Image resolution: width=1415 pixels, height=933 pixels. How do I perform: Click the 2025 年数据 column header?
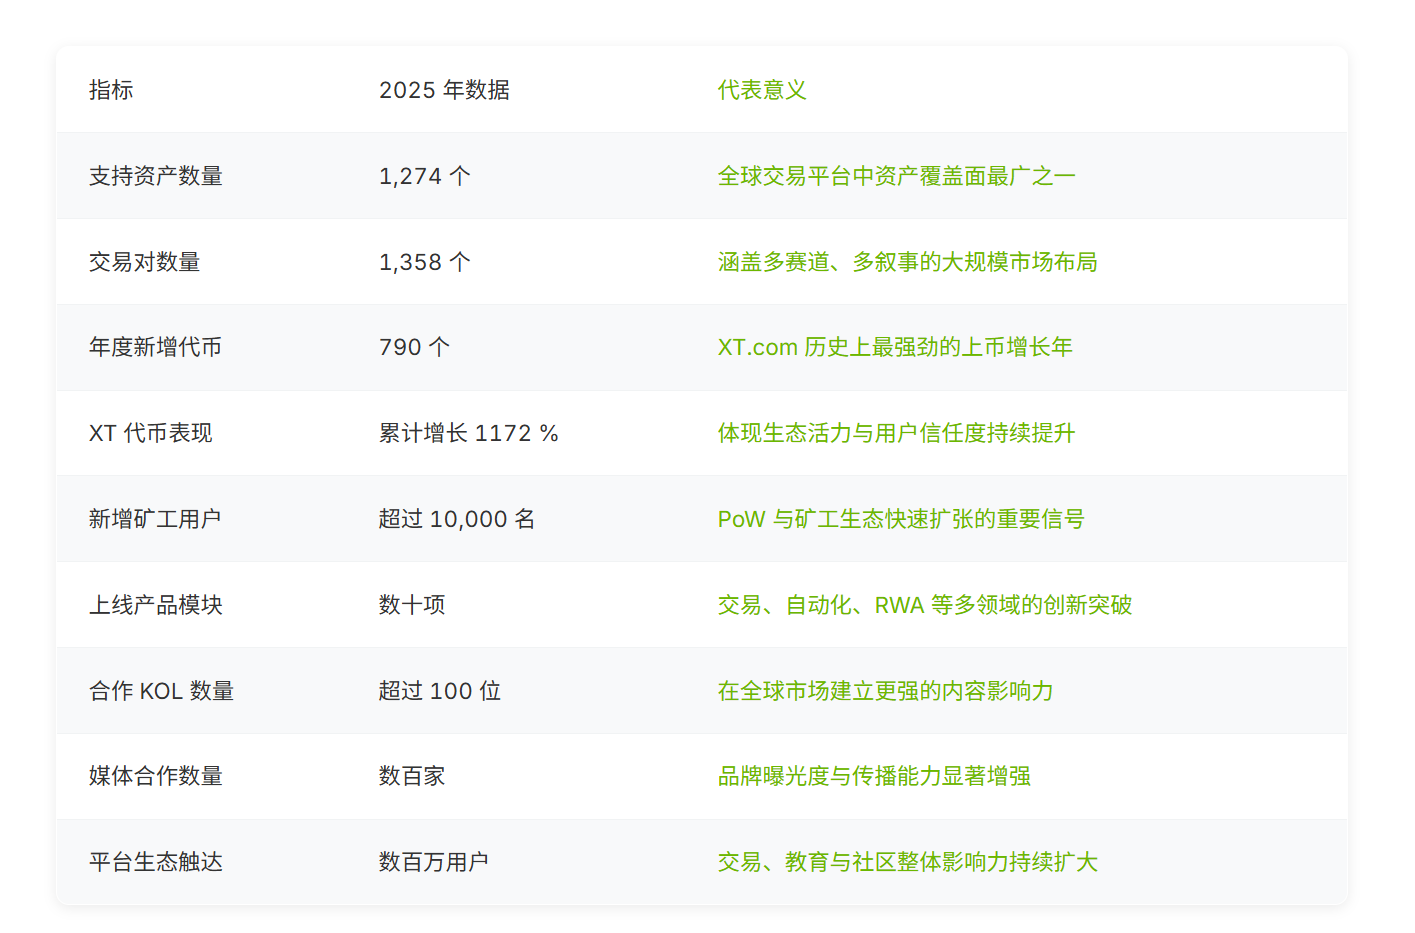(x=444, y=90)
